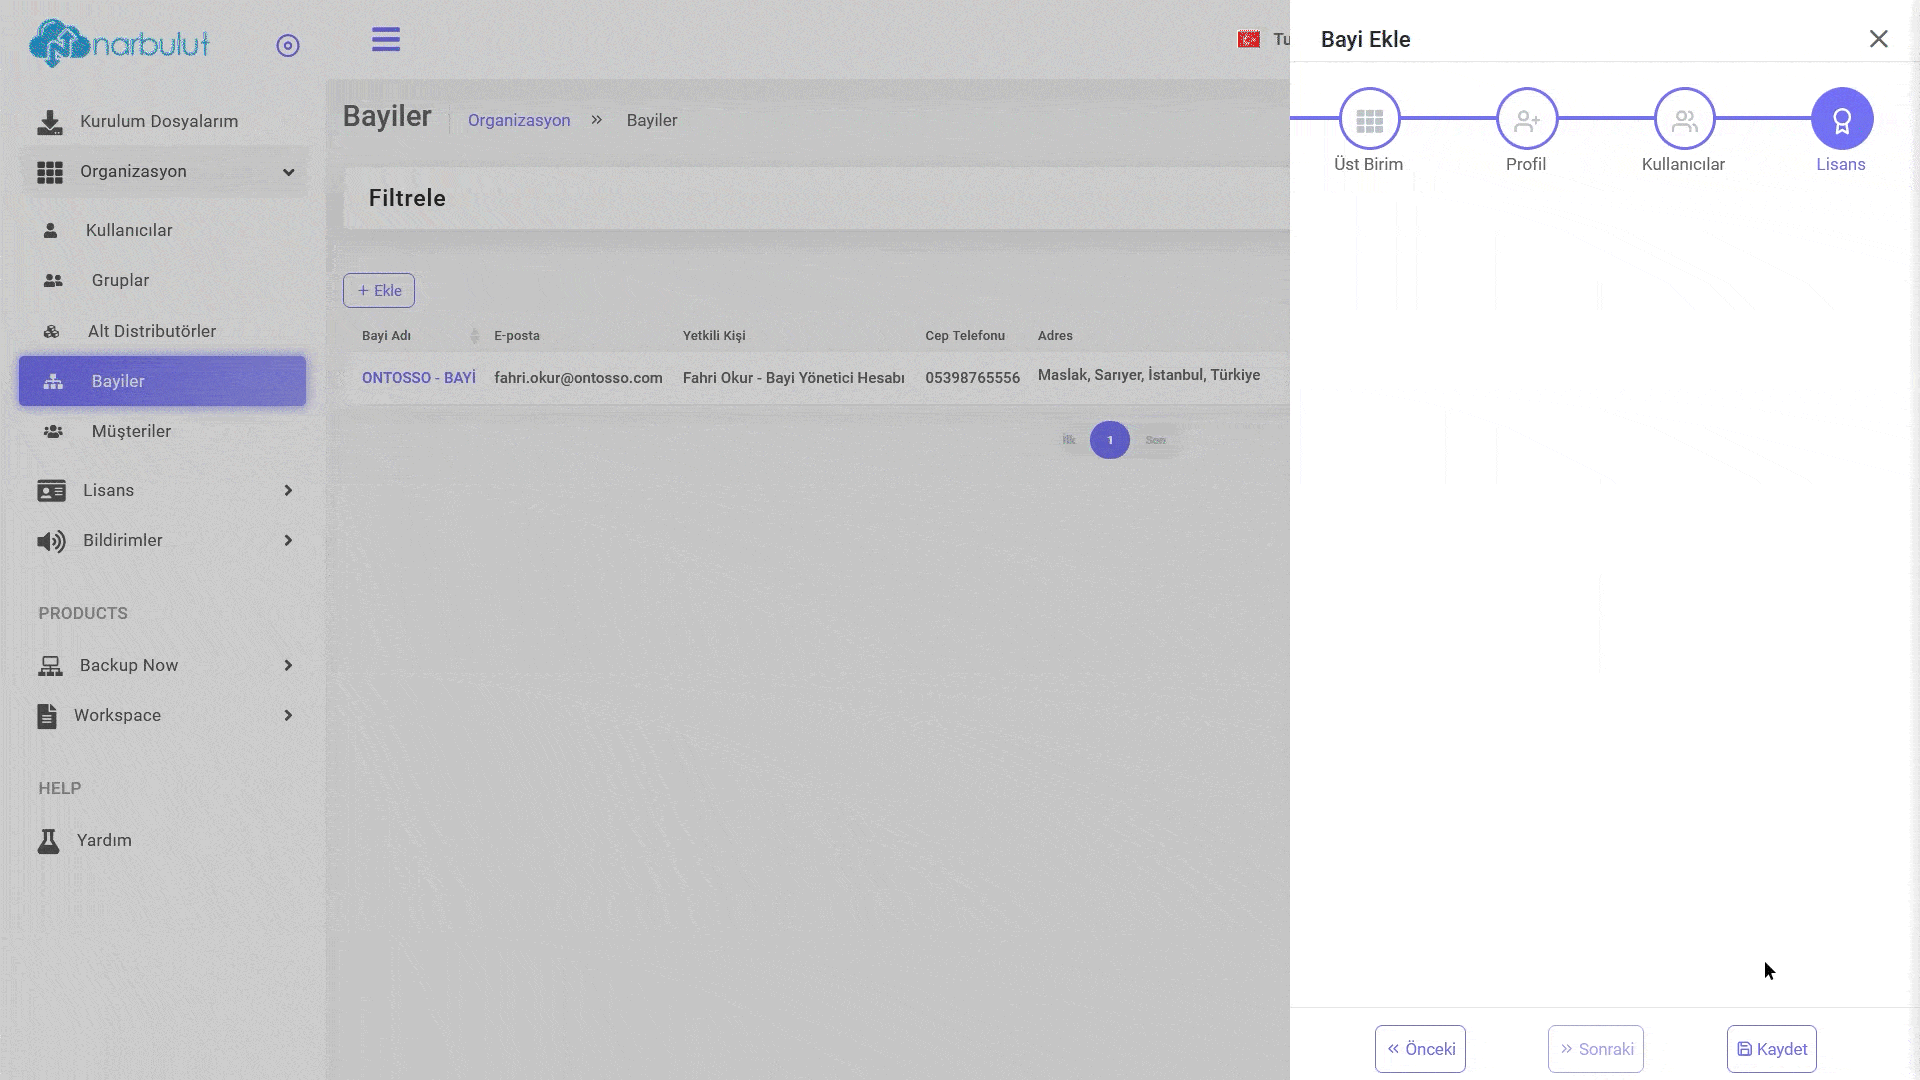Go to the first page with İlk
Screen dimensions: 1920x1080
click(1069, 440)
